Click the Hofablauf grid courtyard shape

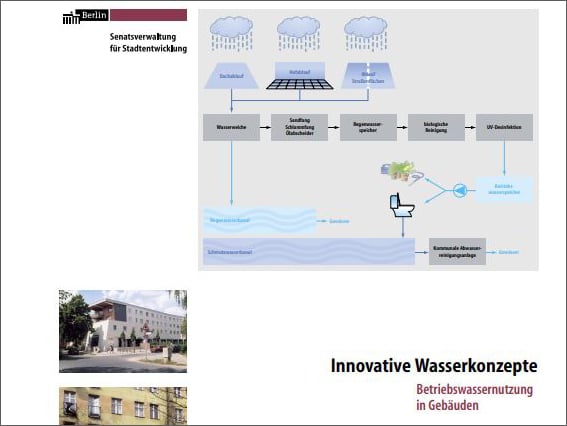tap(300, 76)
